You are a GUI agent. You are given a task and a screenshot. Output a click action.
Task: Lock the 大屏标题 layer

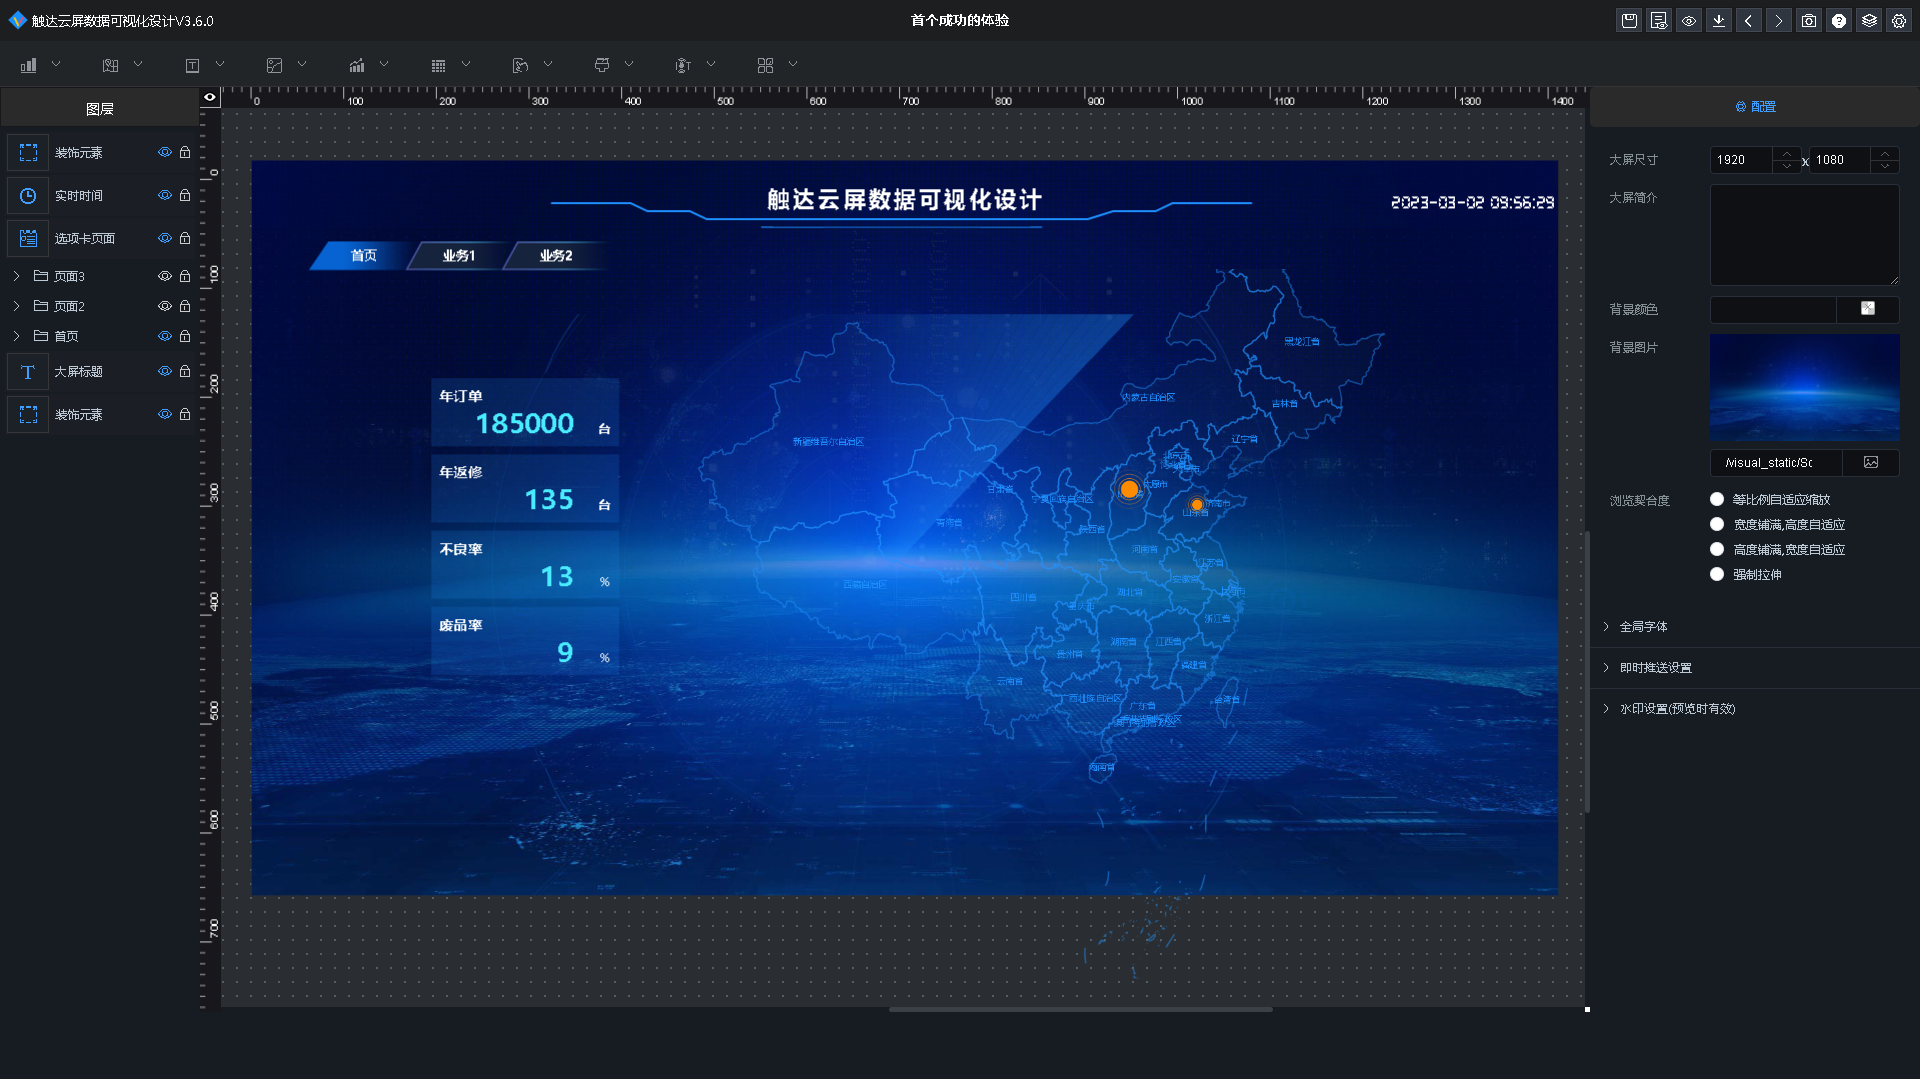pos(185,371)
